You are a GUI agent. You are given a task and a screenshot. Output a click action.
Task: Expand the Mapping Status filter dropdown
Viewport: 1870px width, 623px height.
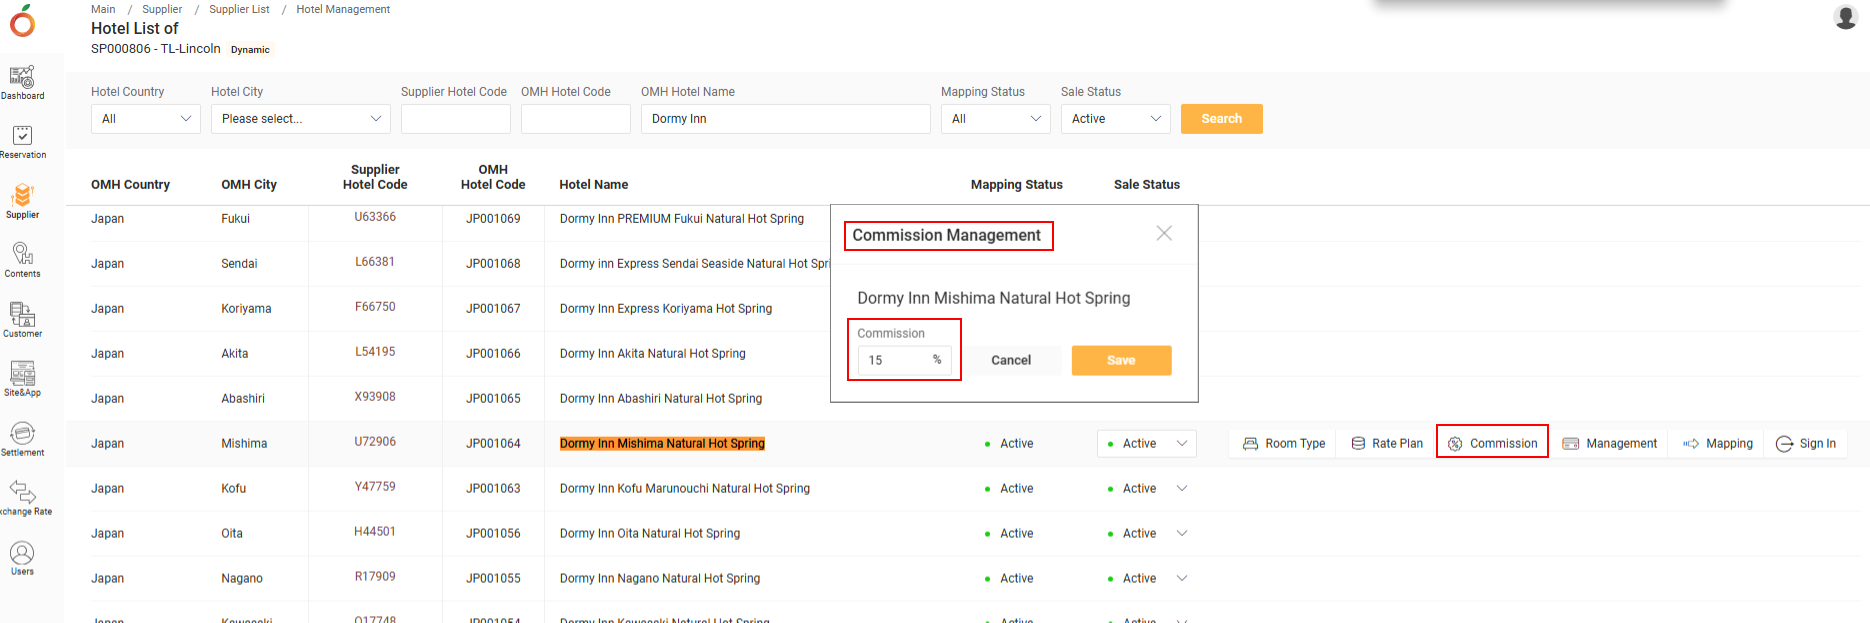click(x=995, y=119)
